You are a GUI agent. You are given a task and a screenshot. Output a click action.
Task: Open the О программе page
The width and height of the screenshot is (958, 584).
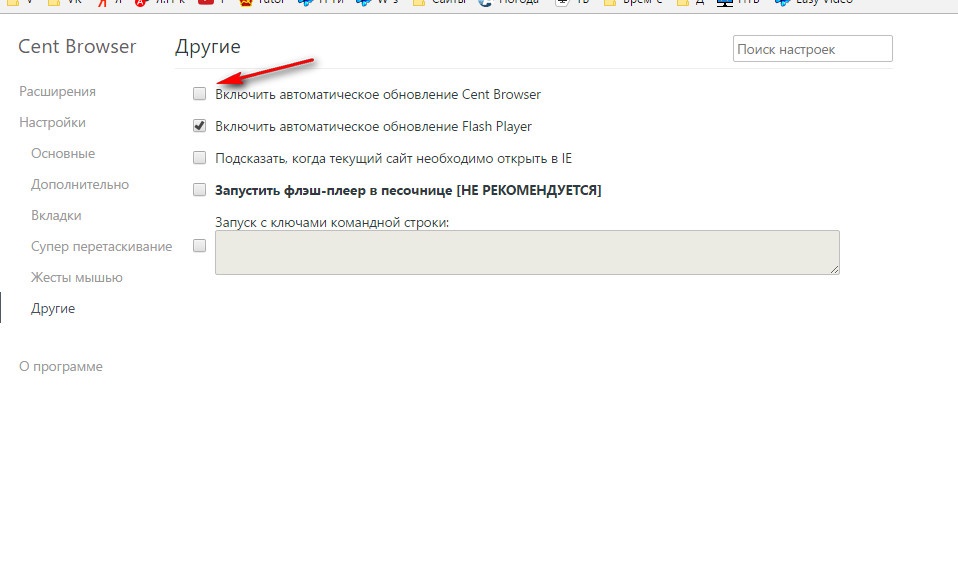tap(61, 366)
